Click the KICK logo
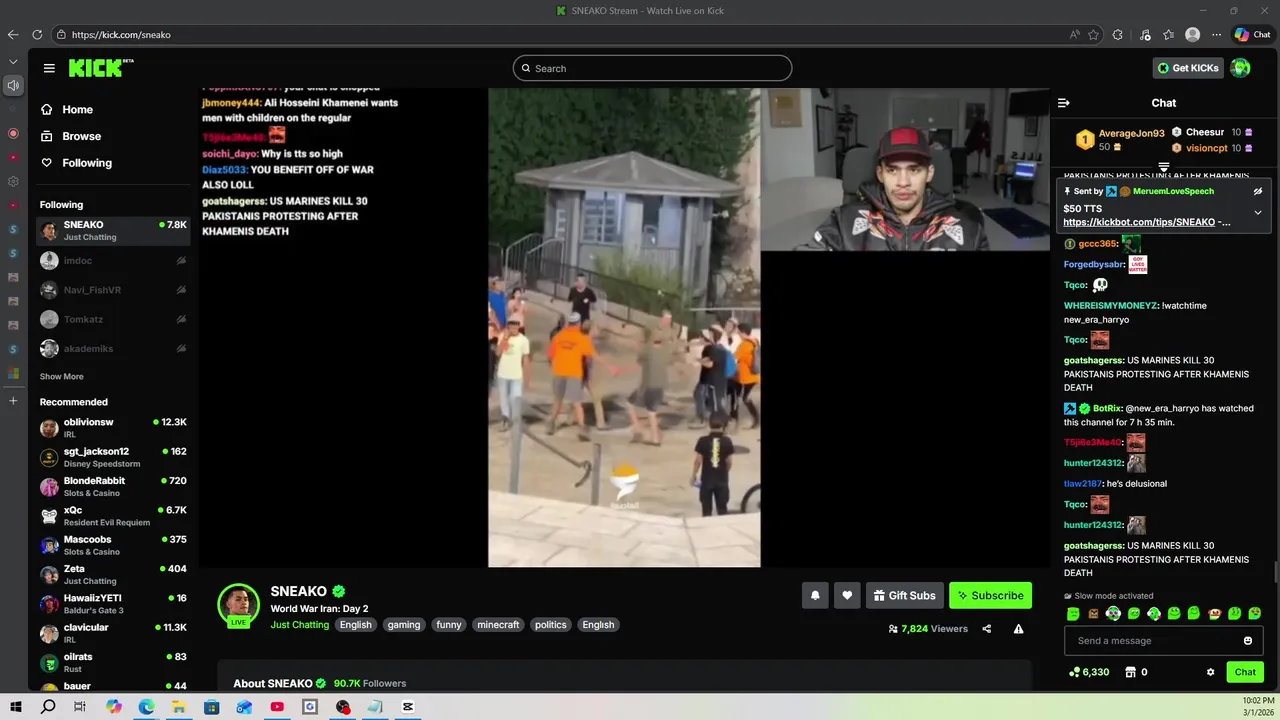The image size is (1280, 720). coord(100,68)
